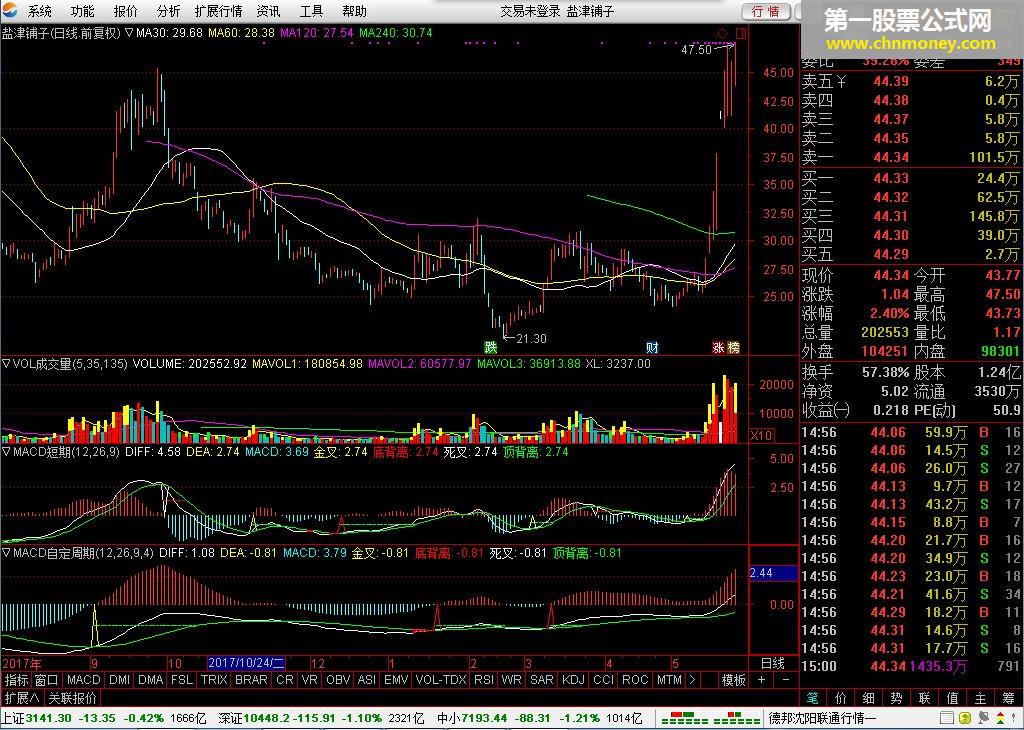Click the 德邦沈阳联通行情一 server label
This screenshot has height=730, width=1024.
821,718
